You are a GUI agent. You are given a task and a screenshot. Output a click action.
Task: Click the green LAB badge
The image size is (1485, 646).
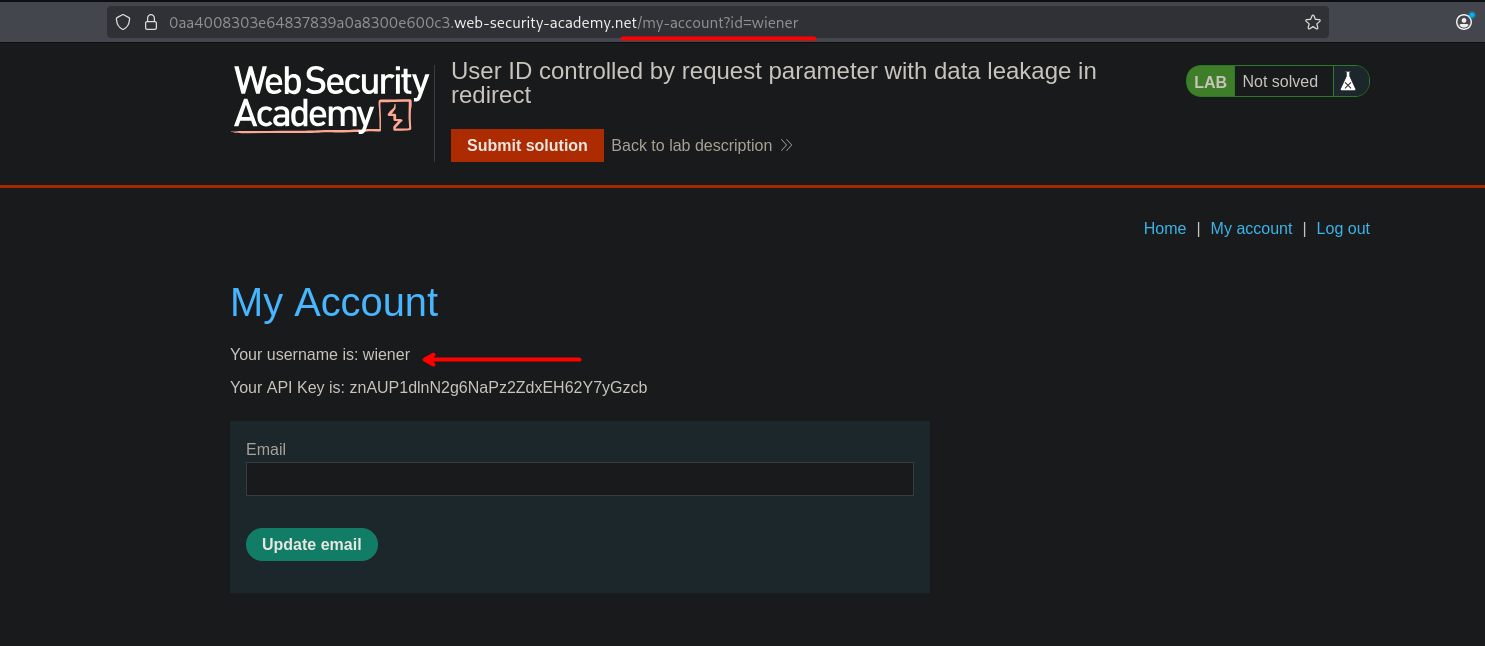pos(1210,82)
